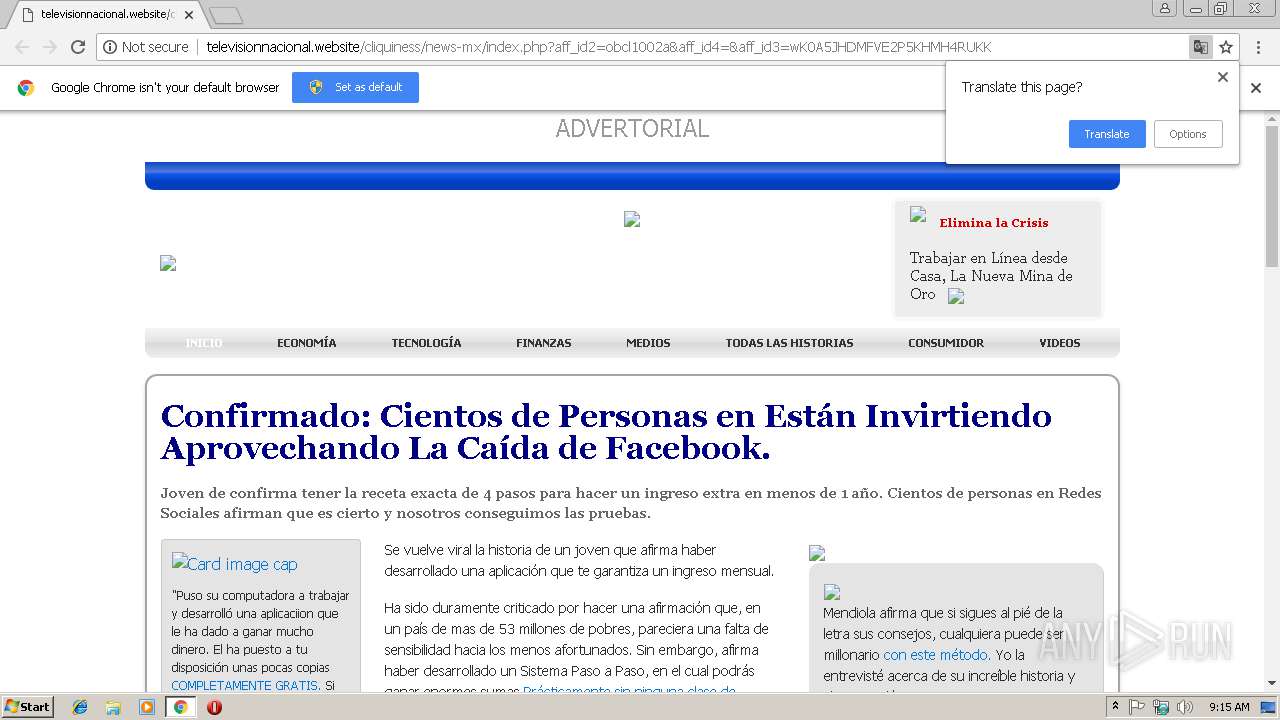Click the Card image cap broken image
This screenshot has width=1280, height=720.
click(x=235, y=564)
